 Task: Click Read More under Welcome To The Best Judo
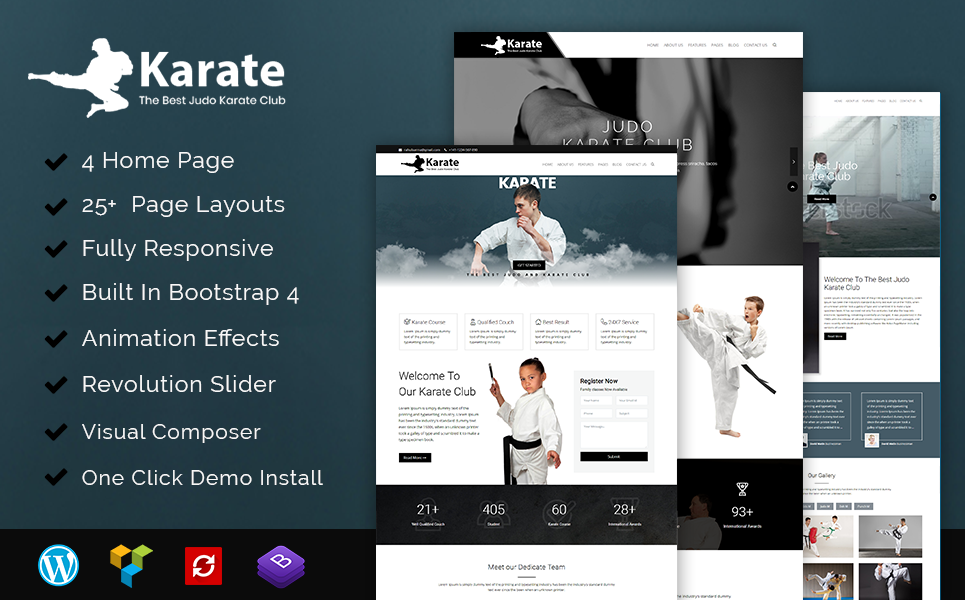point(835,337)
